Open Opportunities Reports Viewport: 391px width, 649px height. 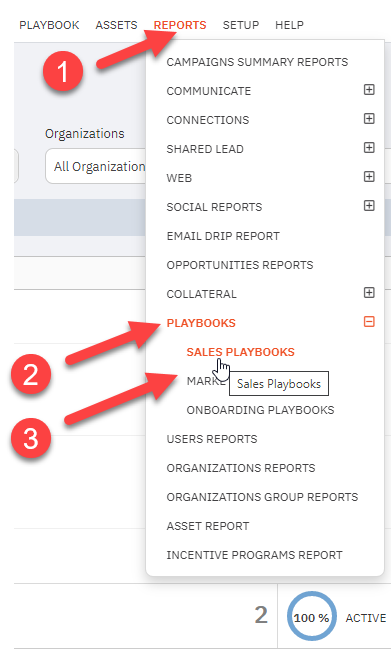coord(240,265)
